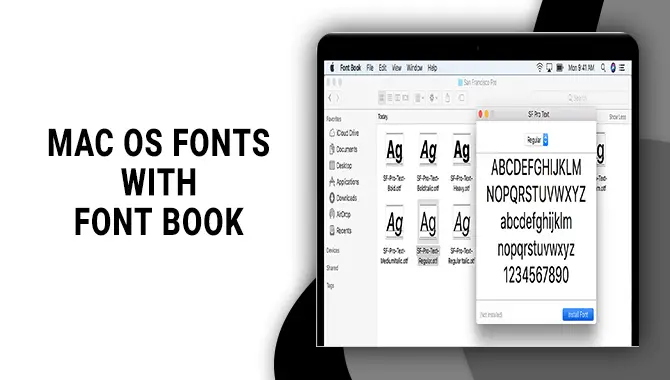The image size is (670, 380).
Task: Select iCloud Drive in sidebar
Action: pos(344,133)
